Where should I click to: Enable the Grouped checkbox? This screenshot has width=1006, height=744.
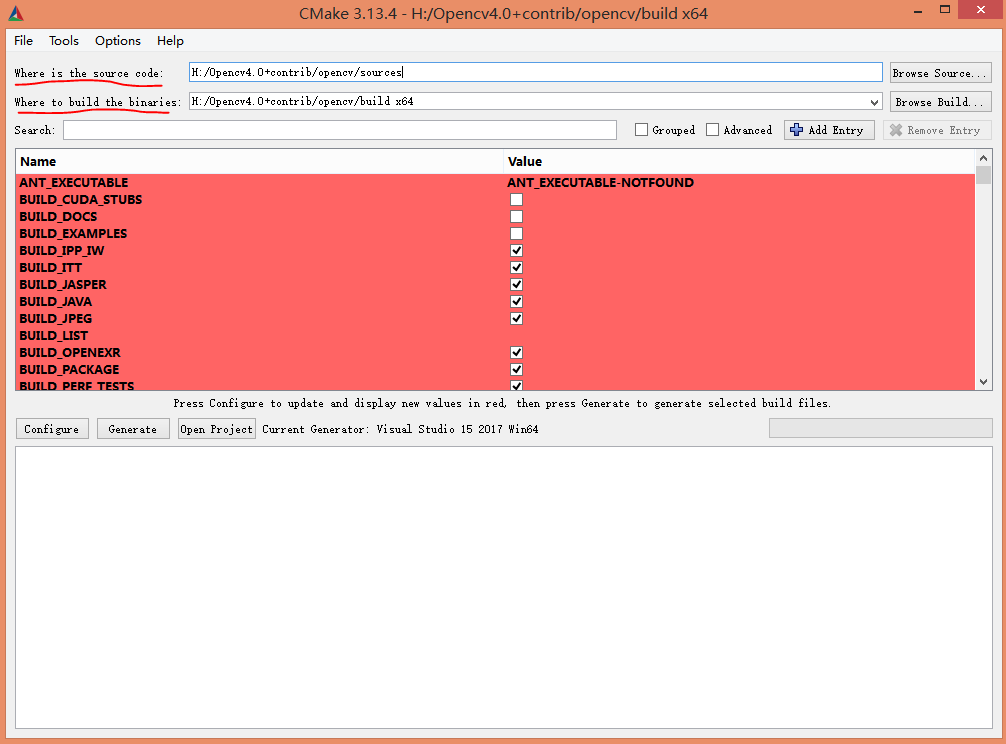coord(641,130)
